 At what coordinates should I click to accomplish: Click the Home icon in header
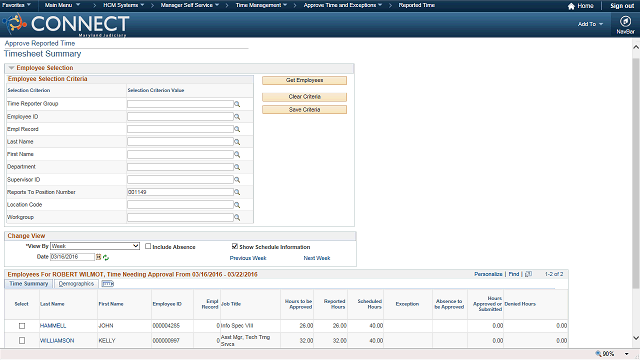point(571,6)
